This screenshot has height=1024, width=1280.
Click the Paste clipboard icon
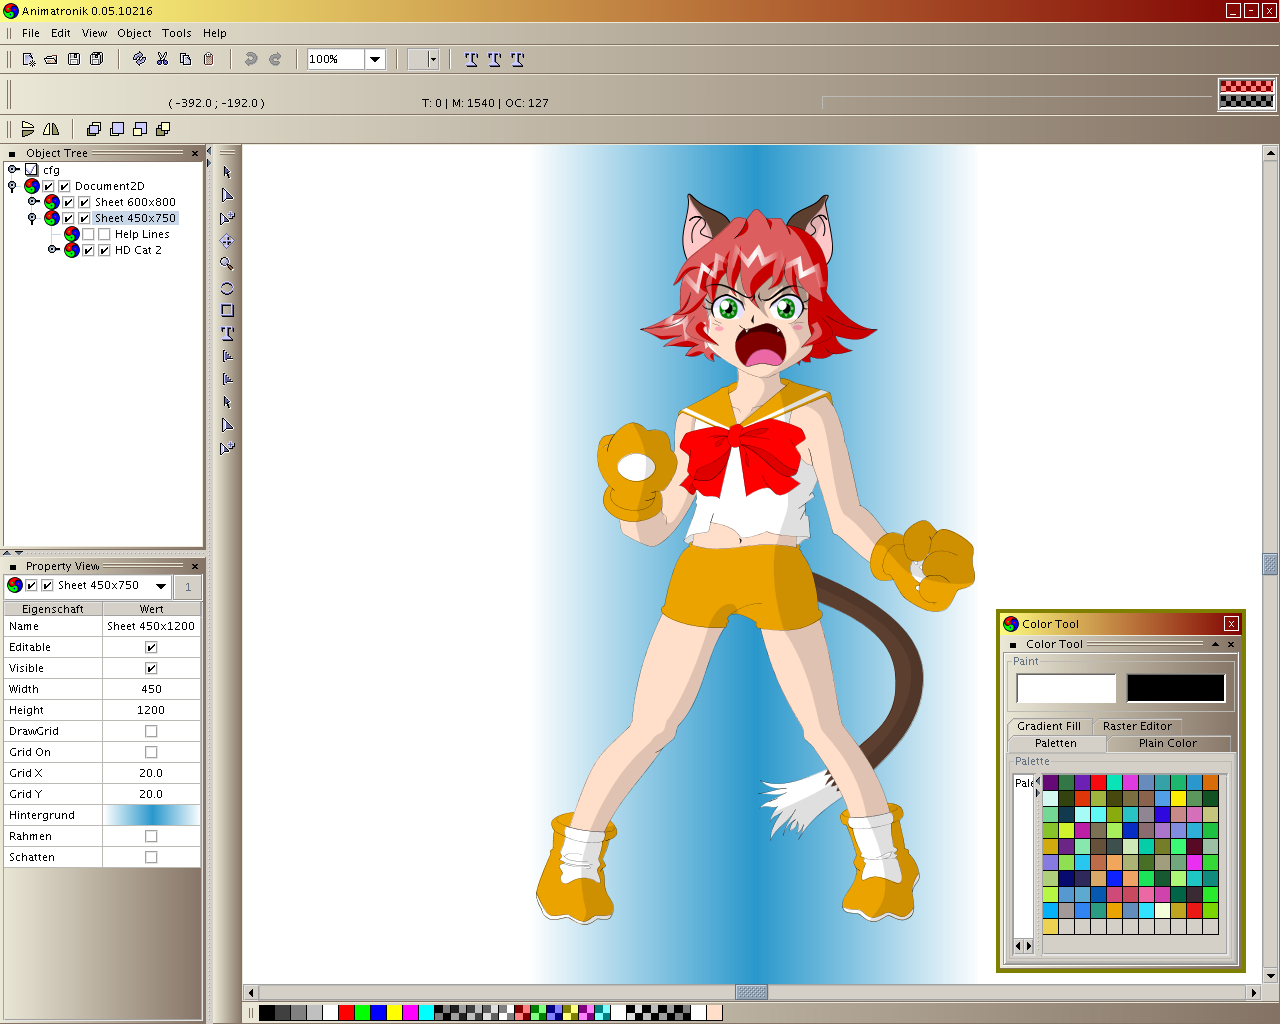(208, 59)
